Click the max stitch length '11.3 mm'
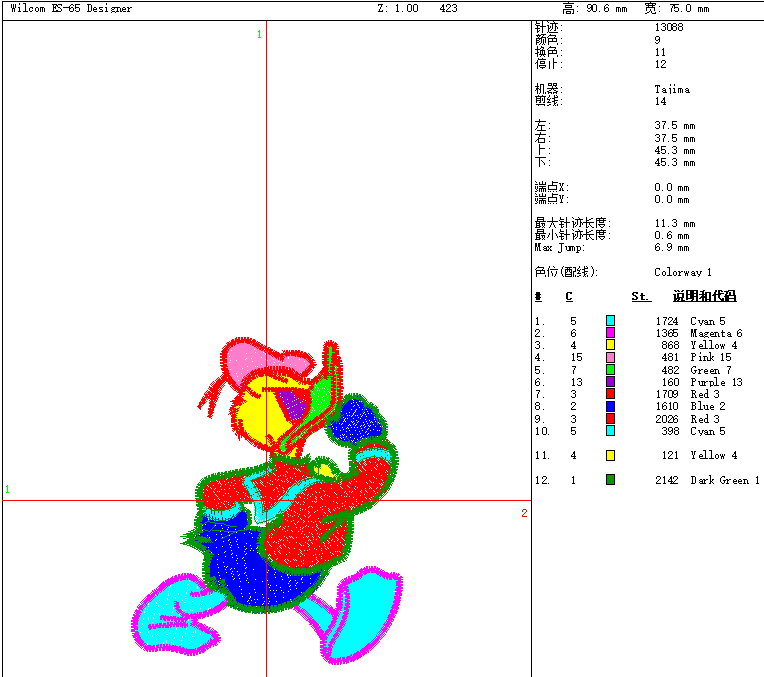 click(675, 223)
